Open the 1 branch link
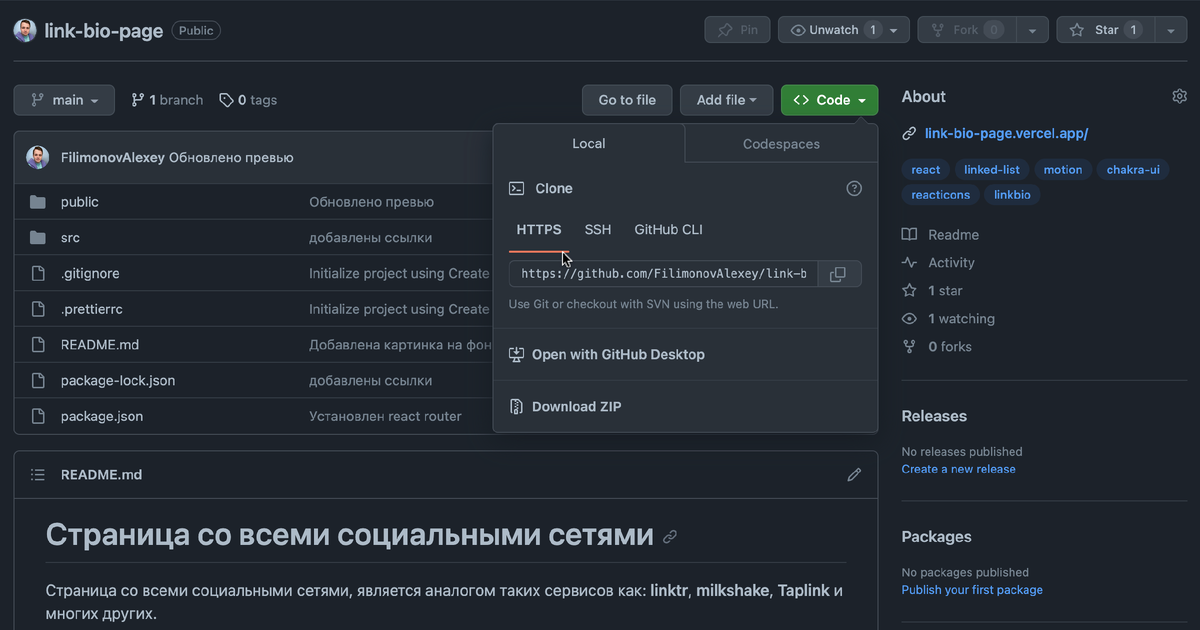Screen dimensions: 1200x630 click(167, 100)
